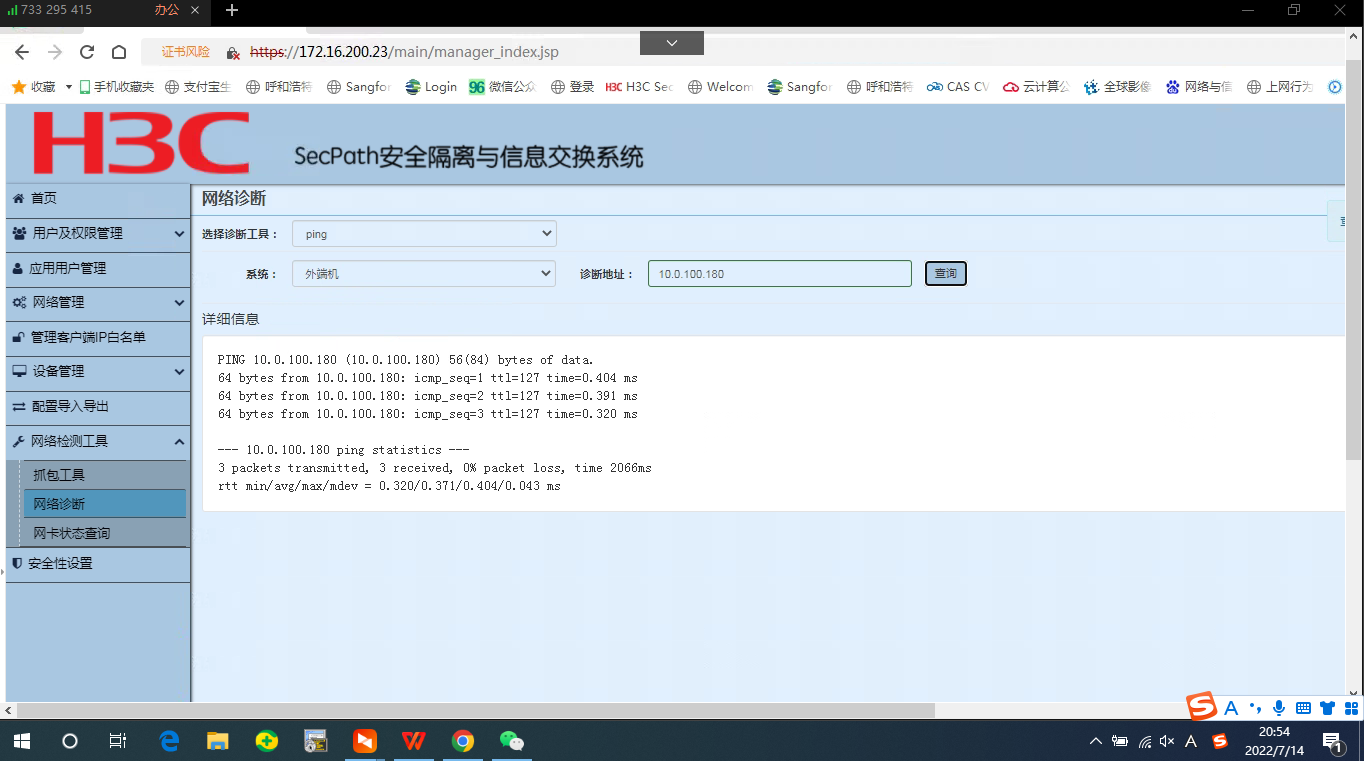
Task: Expand the 网络管理 sidebar menu
Action: click(x=97, y=302)
